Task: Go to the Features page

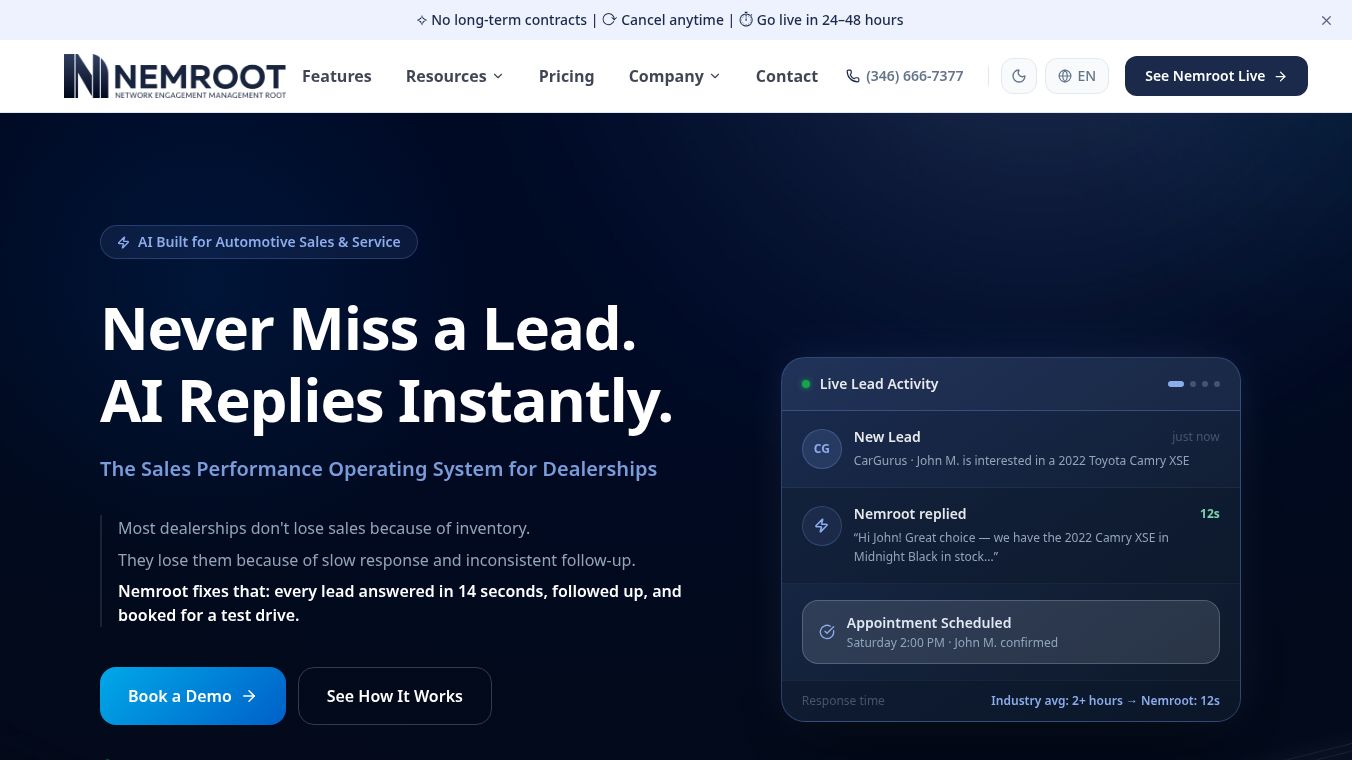Action: point(337,76)
